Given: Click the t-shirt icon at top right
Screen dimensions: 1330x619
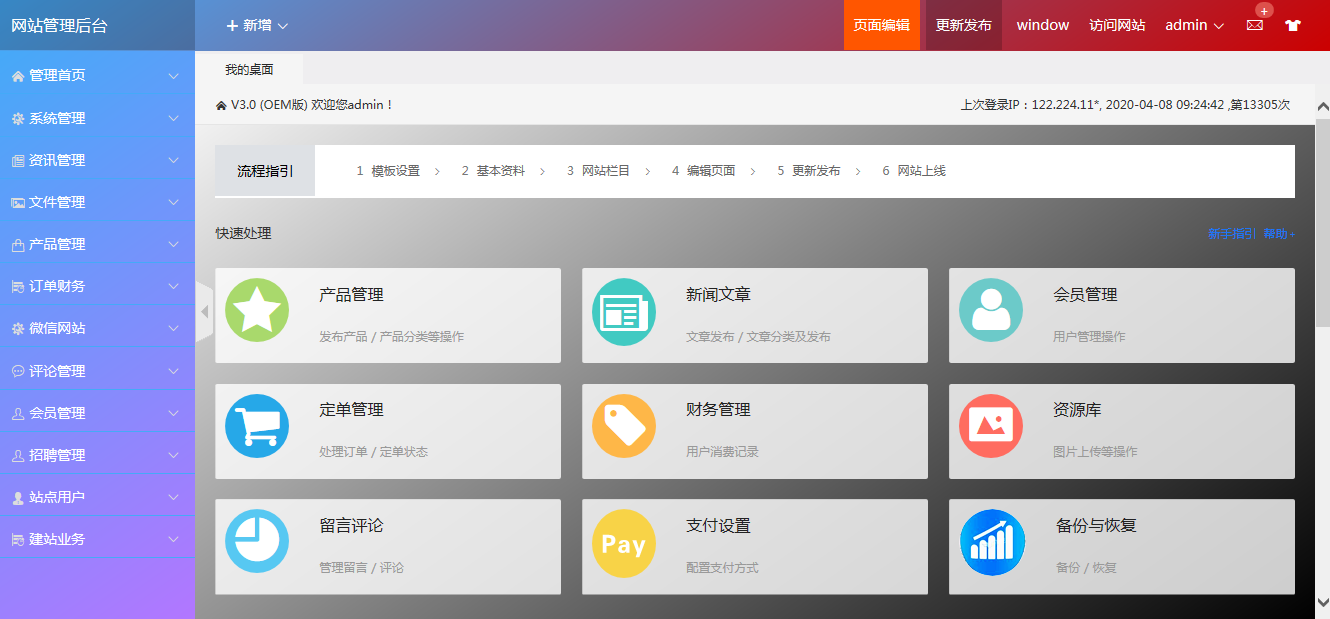Looking at the screenshot, I should (x=1293, y=25).
